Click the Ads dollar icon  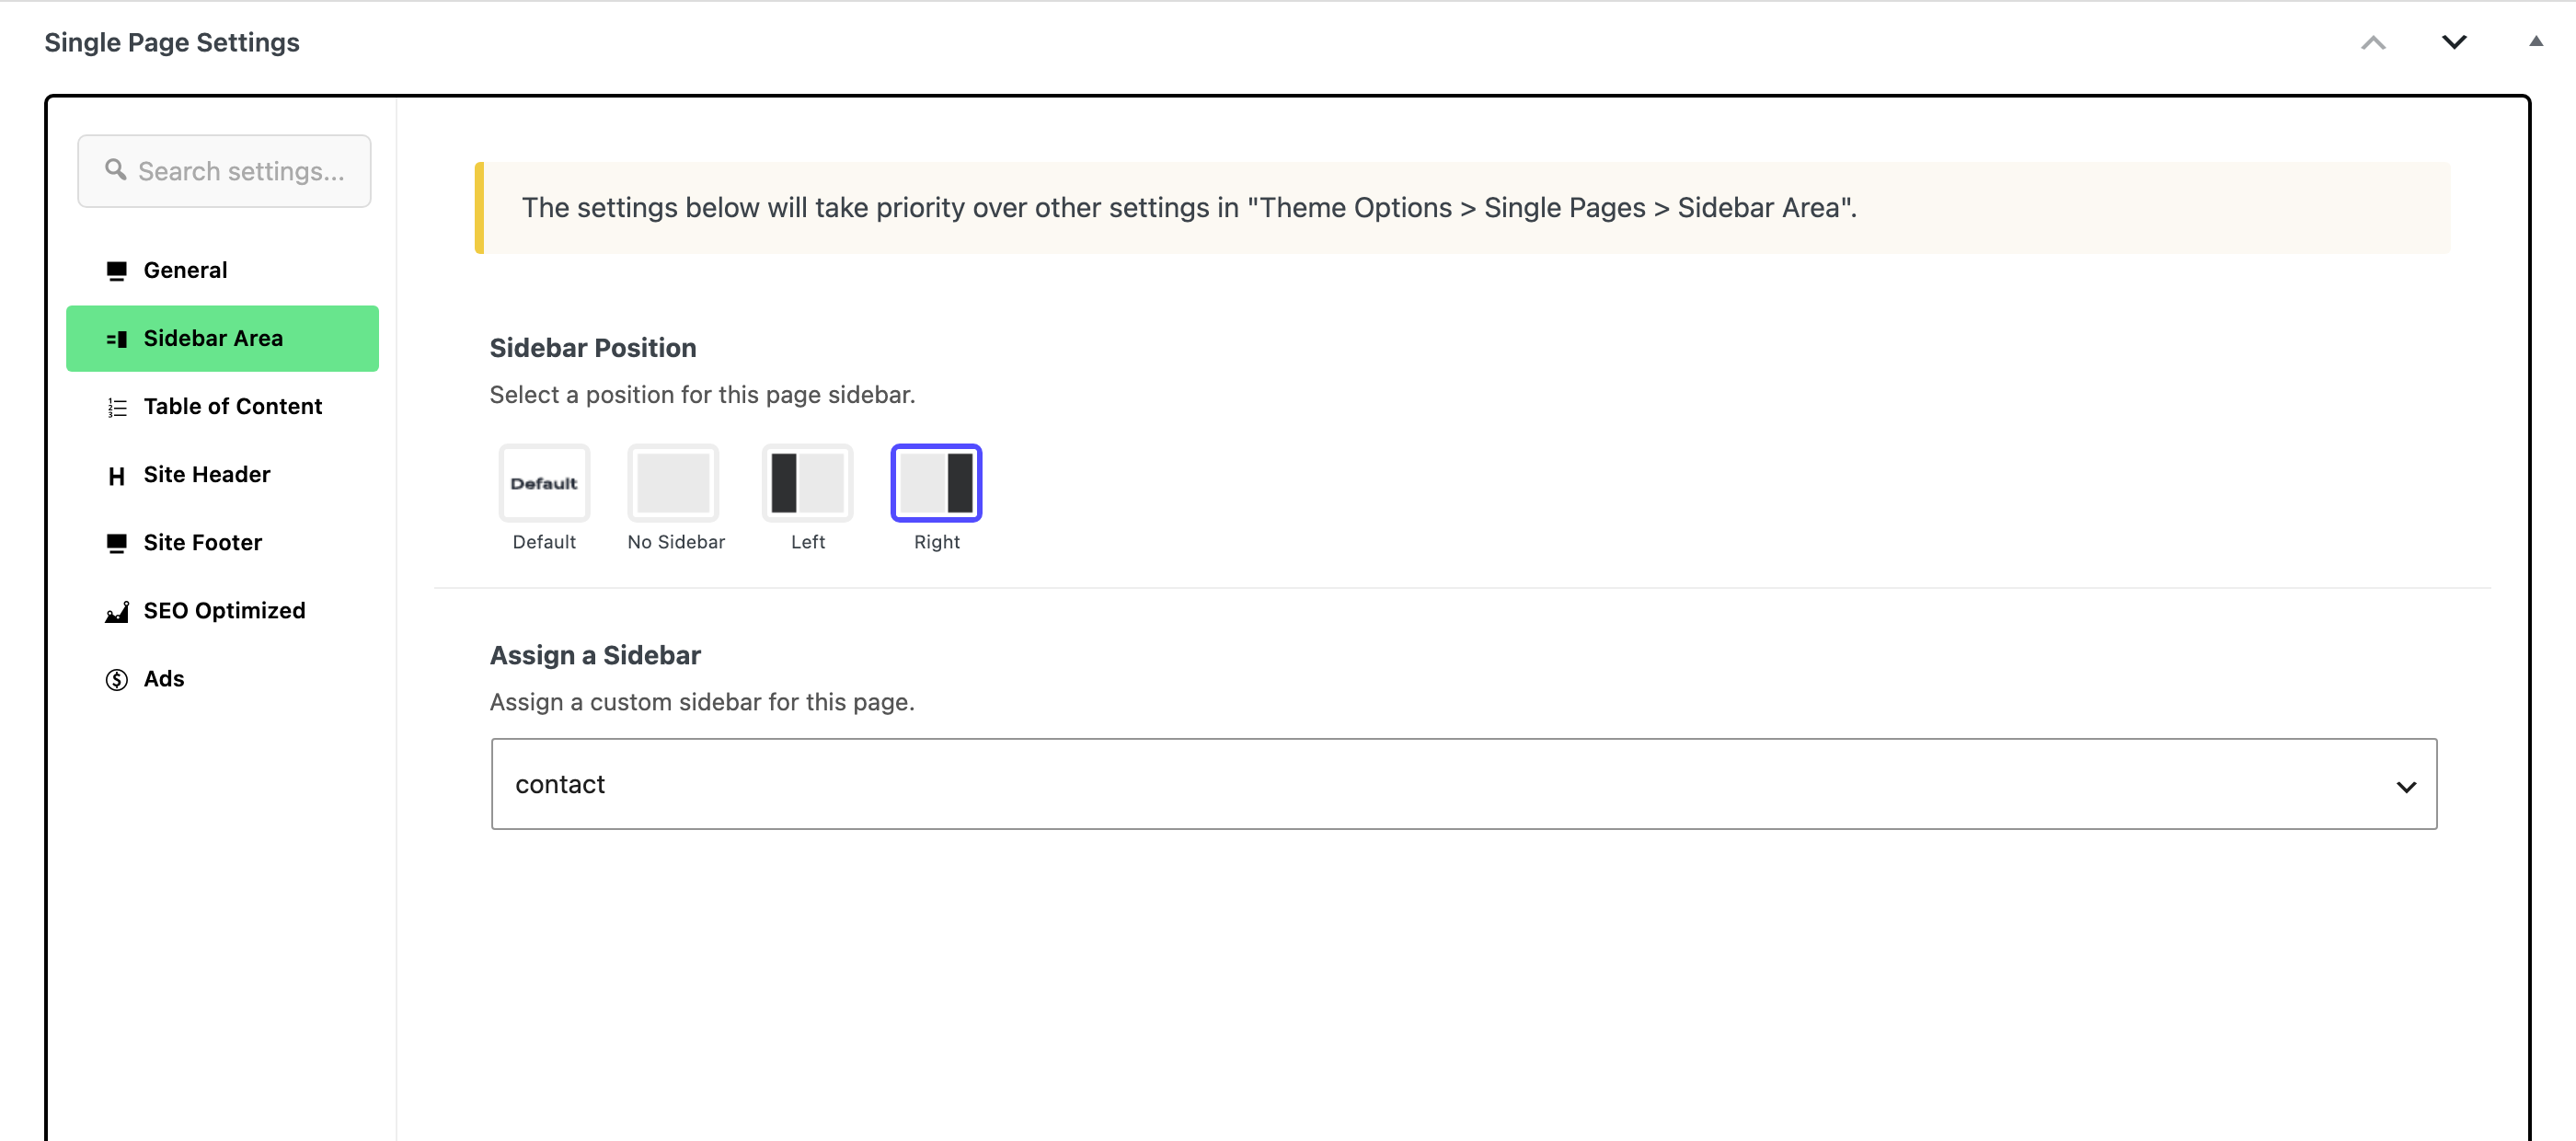click(116, 679)
